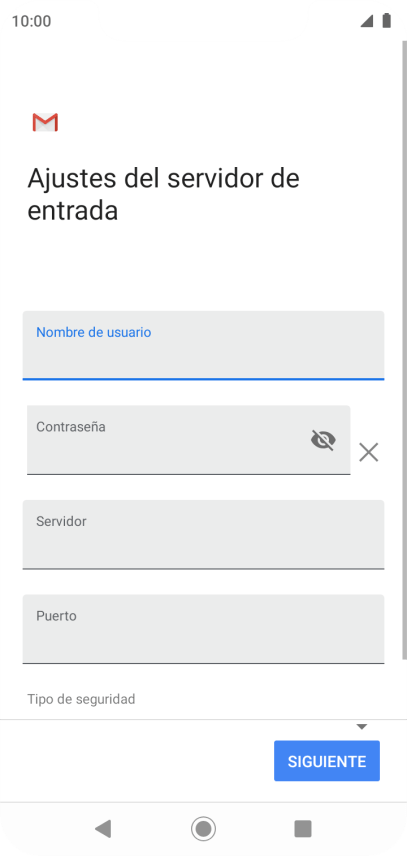The height and width of the screenshot is (856, 407).
Task: Tap the SIGUIENTE button
Action: tap(327, 761)
